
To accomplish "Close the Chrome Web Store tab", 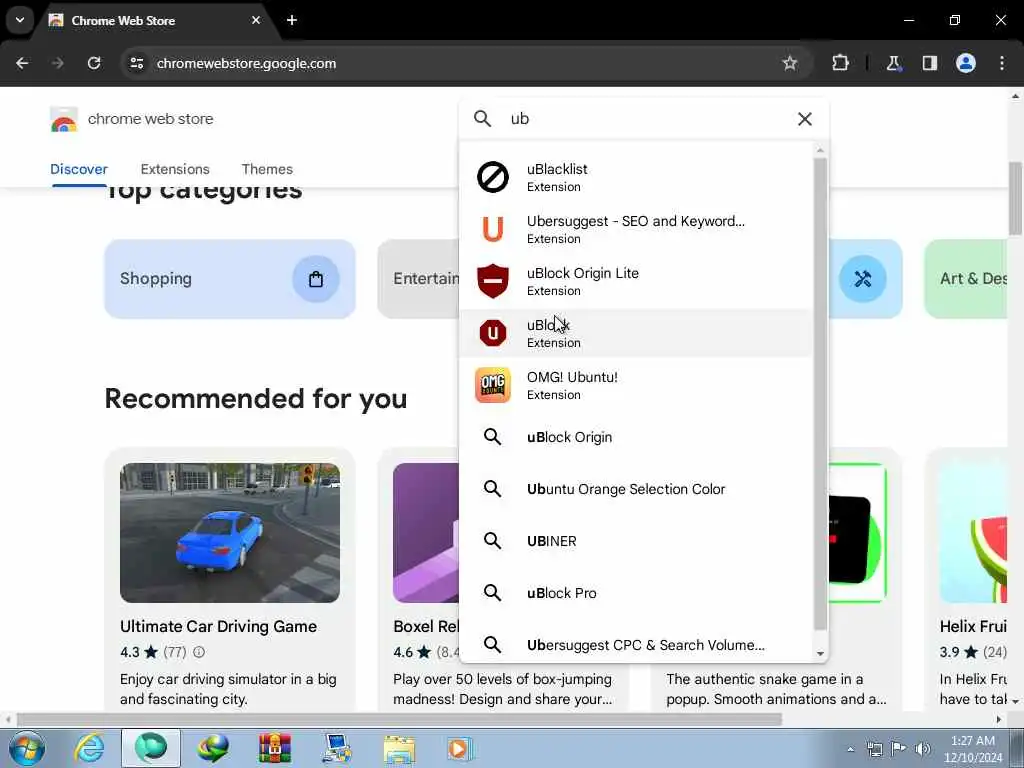I will [x=256, y=20].
